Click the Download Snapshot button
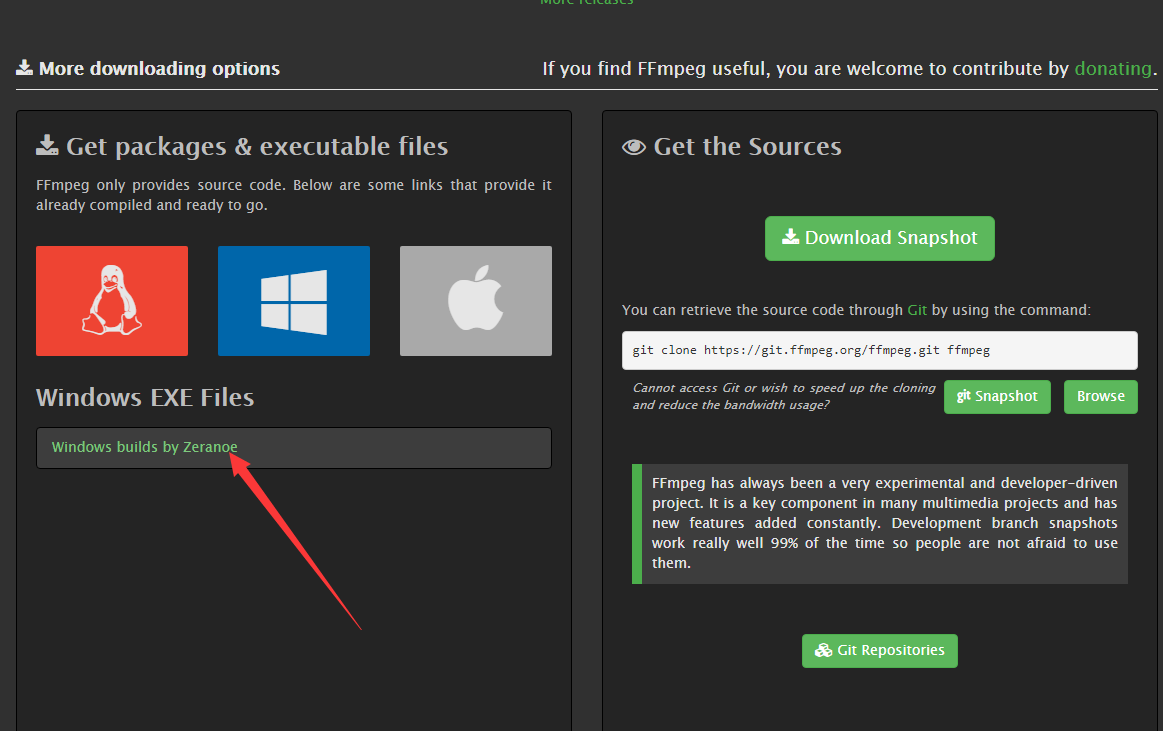Screen dimensions: 1163x731 [x=880, y=238]
